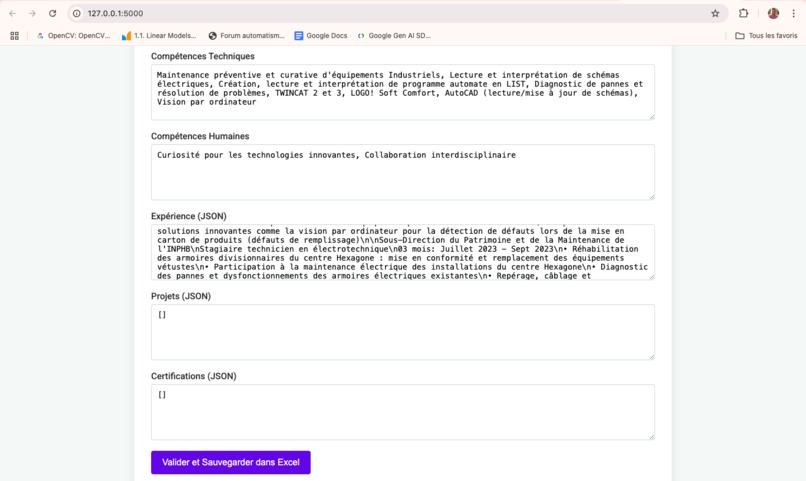The image size is (806, 481).
Task: Open the Forum automatism bookmark
Action: coord(246,35)
